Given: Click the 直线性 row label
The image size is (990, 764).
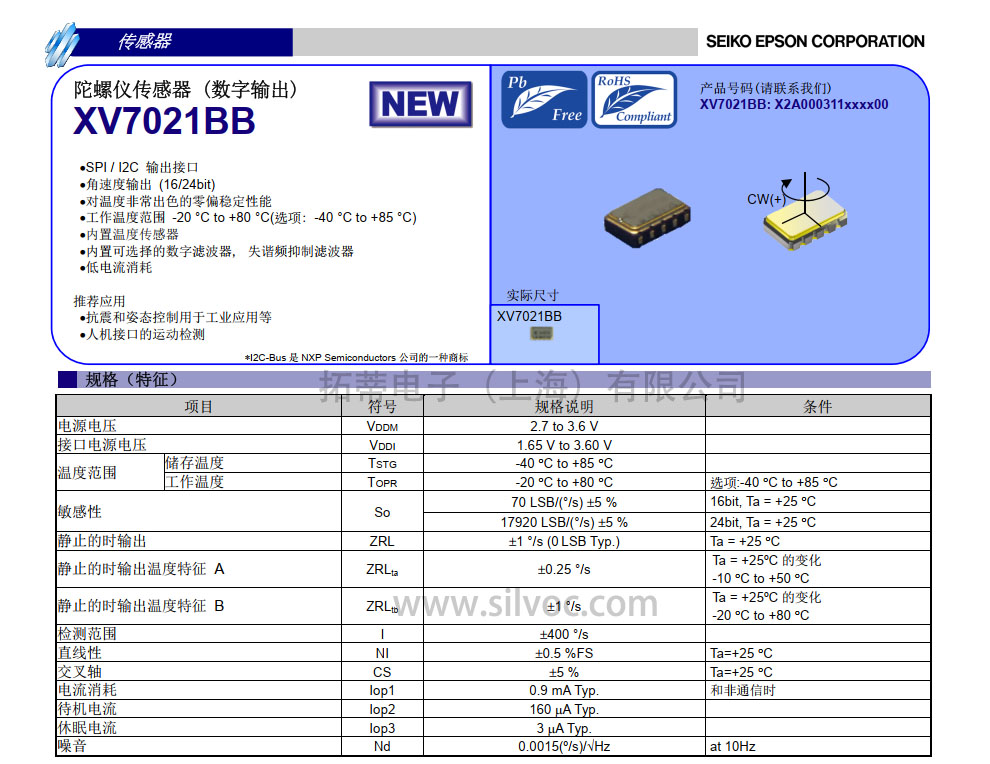Looking at the screenshot, I should tap(80, 653).
